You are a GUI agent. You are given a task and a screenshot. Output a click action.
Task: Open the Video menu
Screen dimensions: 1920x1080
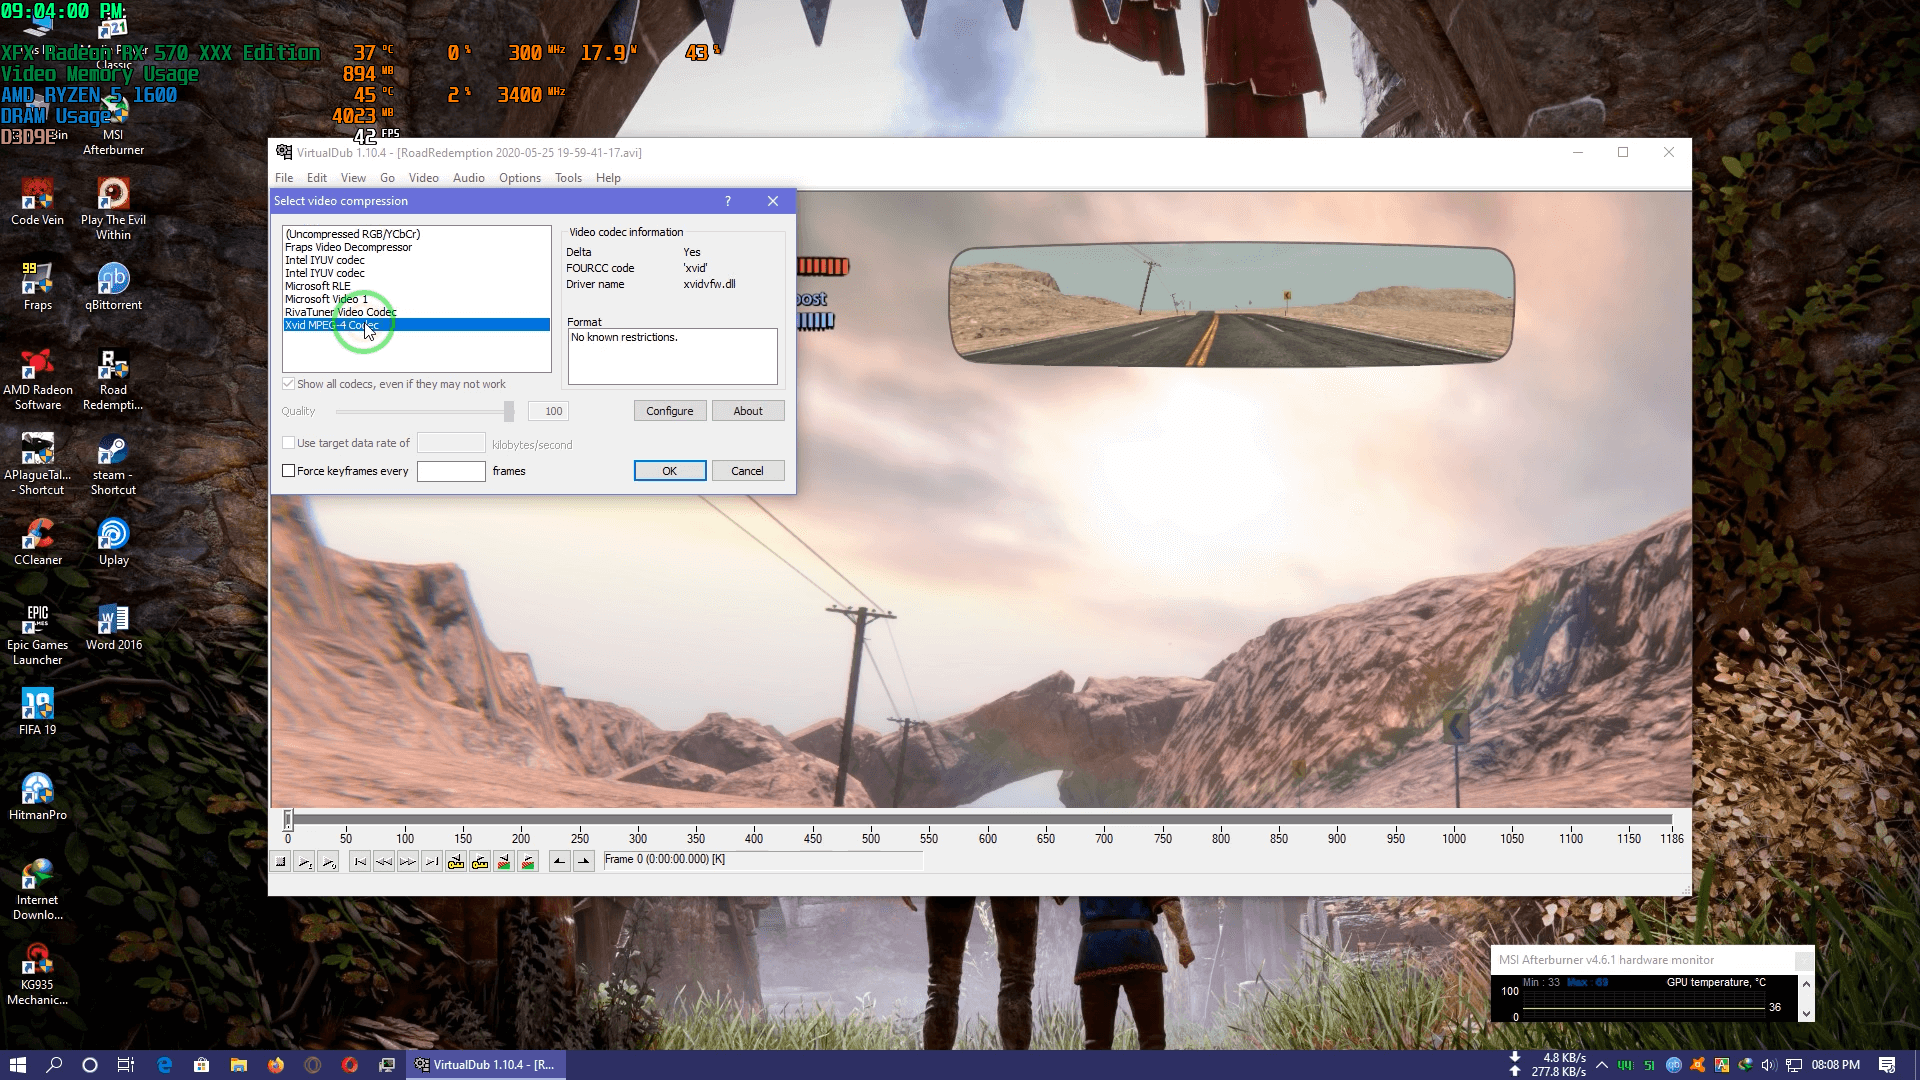[424, 178]
